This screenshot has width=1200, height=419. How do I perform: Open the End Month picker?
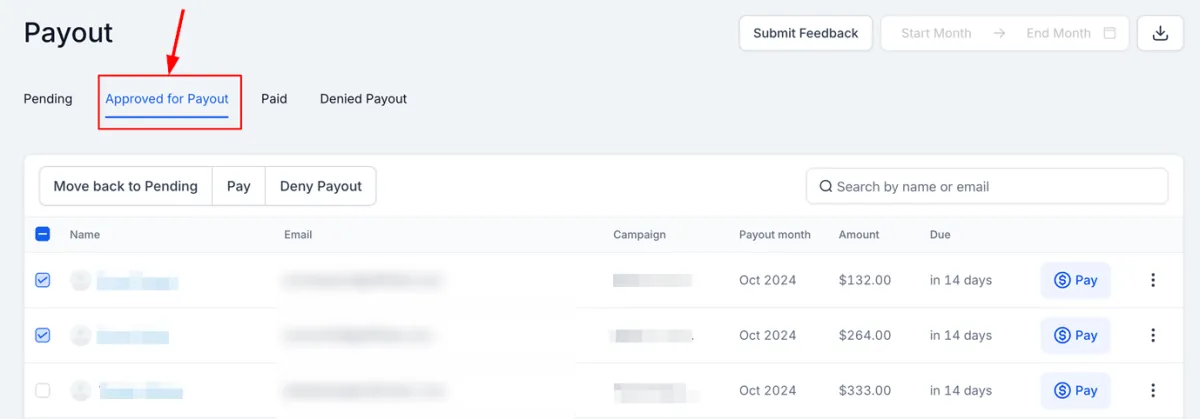1058,33
